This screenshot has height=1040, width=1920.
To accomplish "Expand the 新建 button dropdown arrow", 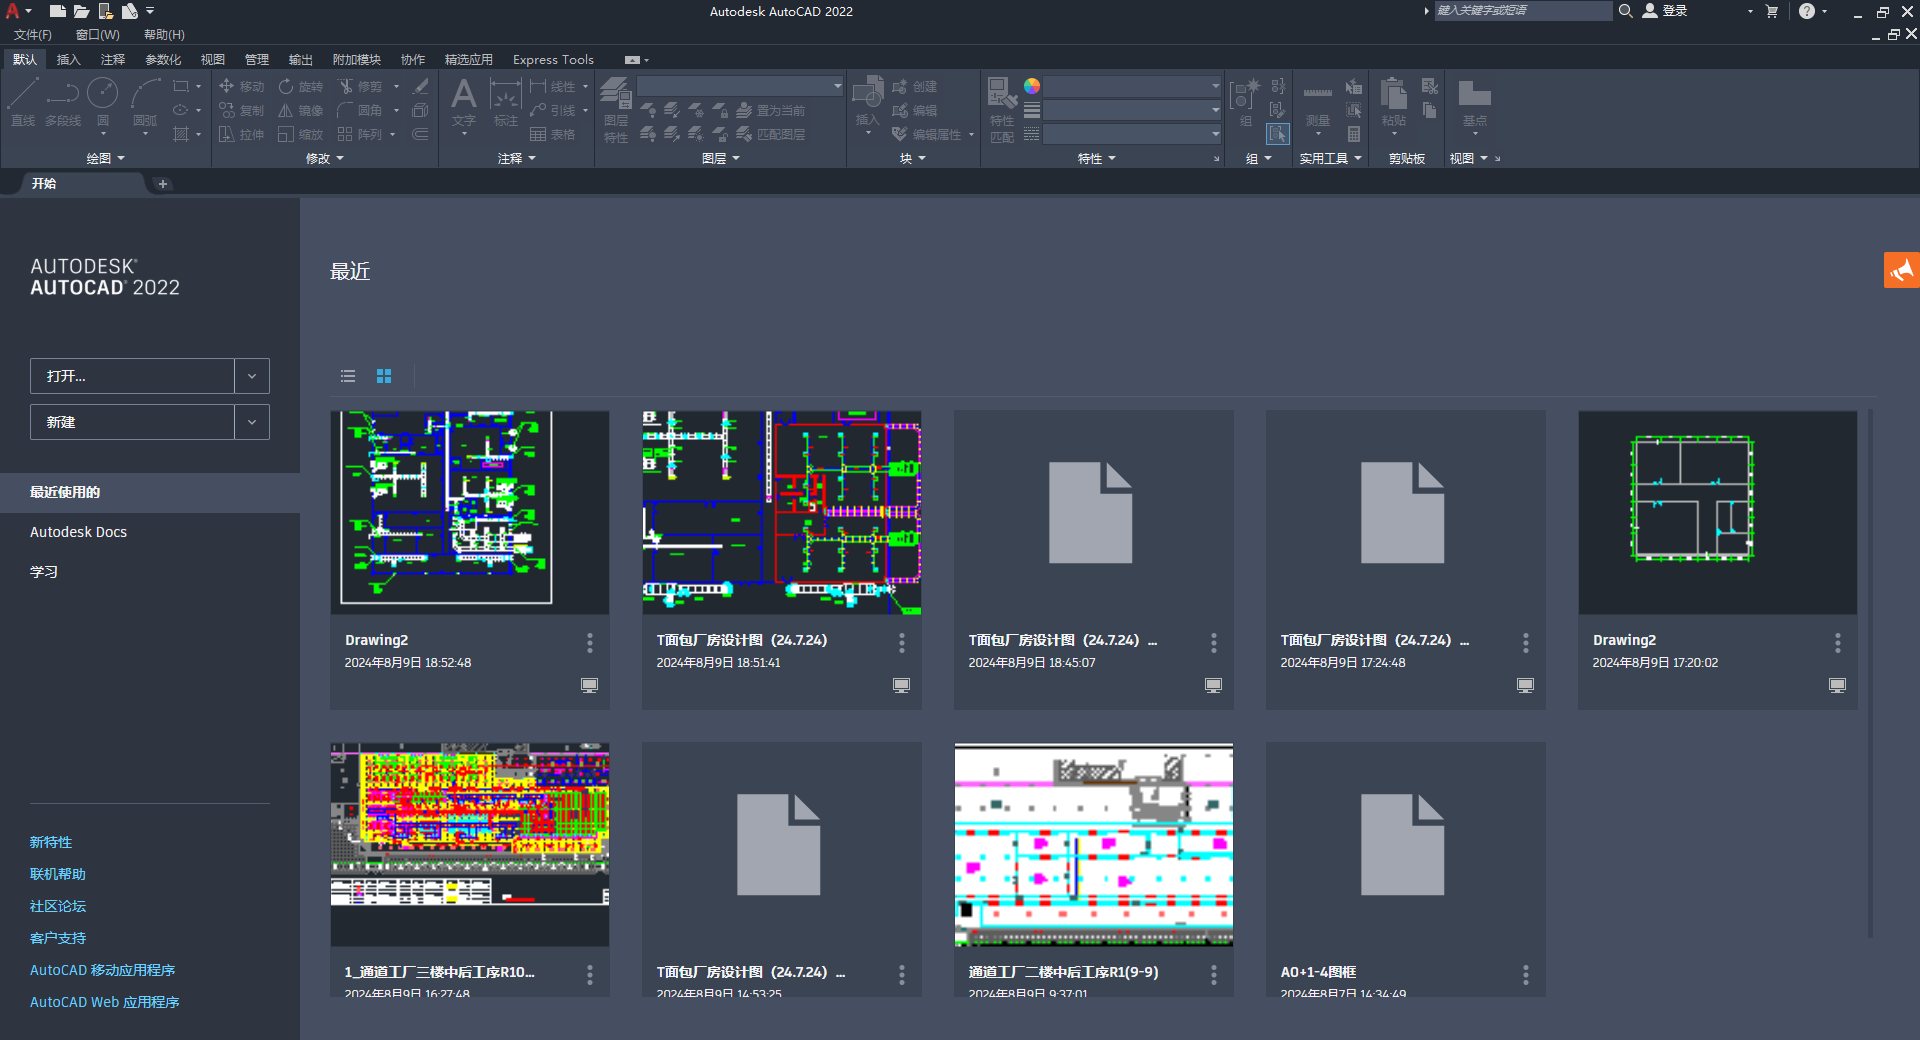I will (252, 422).
